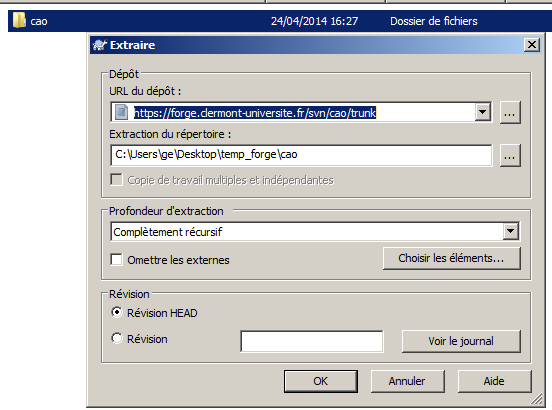The height and width of the screenshot is (410, 552).
Task: Browse for repository URL with ellipsis button
Action: pyautogui.click(x=510, y=113)
